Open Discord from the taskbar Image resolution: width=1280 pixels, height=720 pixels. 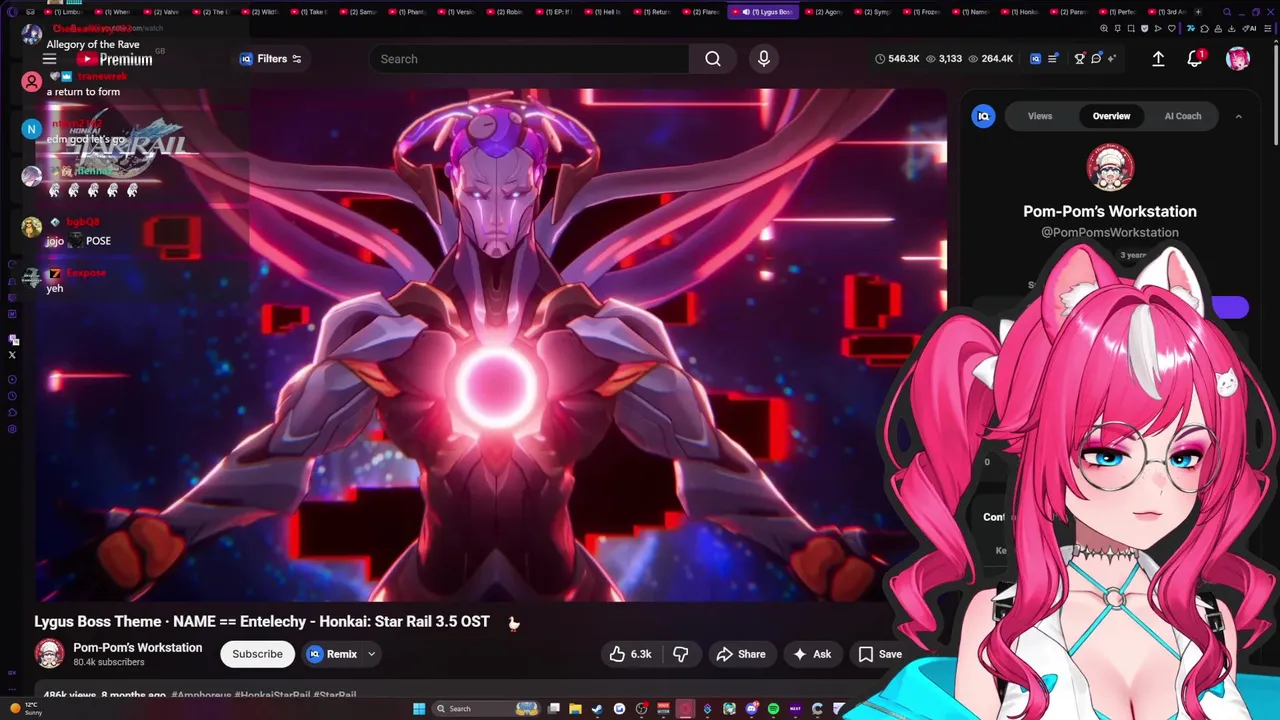point(751,709)
